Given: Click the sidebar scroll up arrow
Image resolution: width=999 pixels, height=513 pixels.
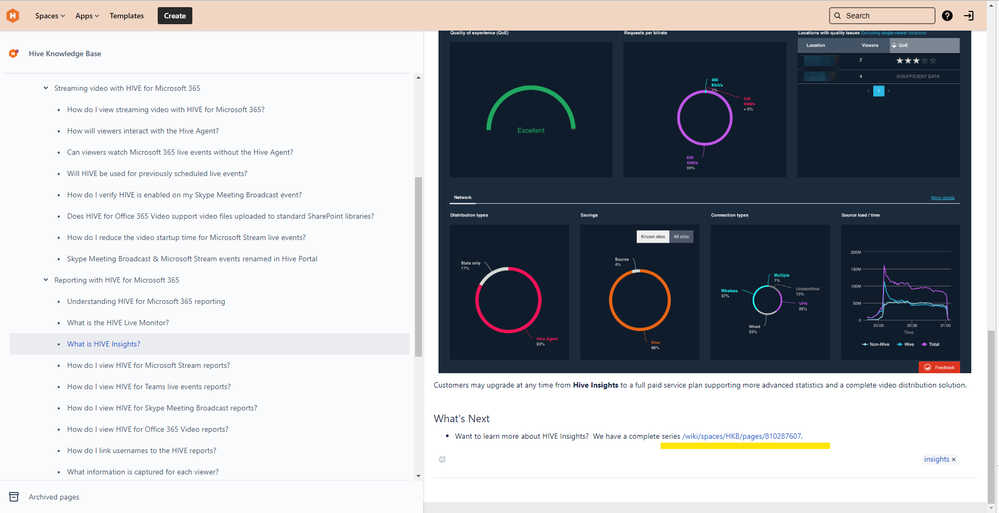Looking at the screenshot, I should [419, 77].
